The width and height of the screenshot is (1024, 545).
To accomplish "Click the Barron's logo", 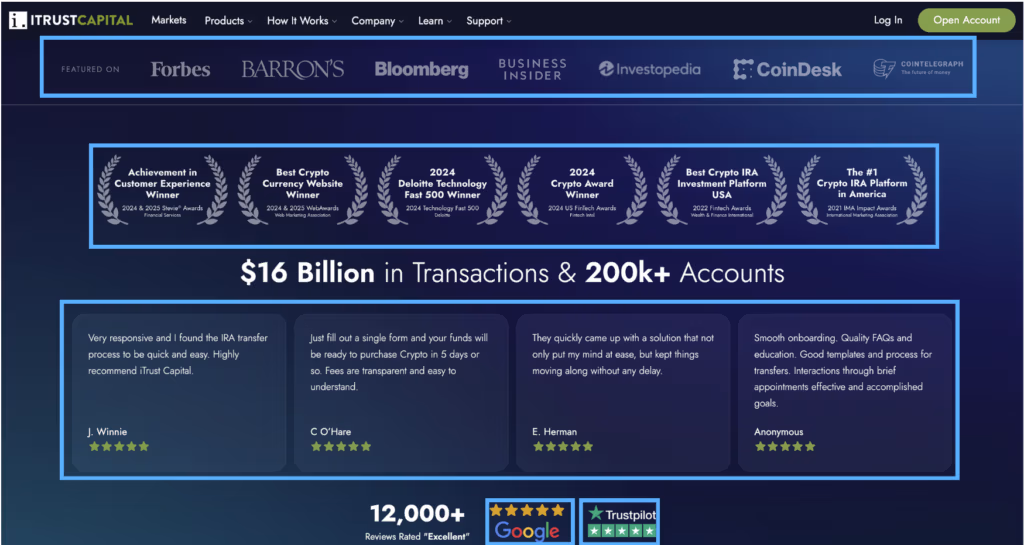I will pyautogui.click(x=293, y=69).
